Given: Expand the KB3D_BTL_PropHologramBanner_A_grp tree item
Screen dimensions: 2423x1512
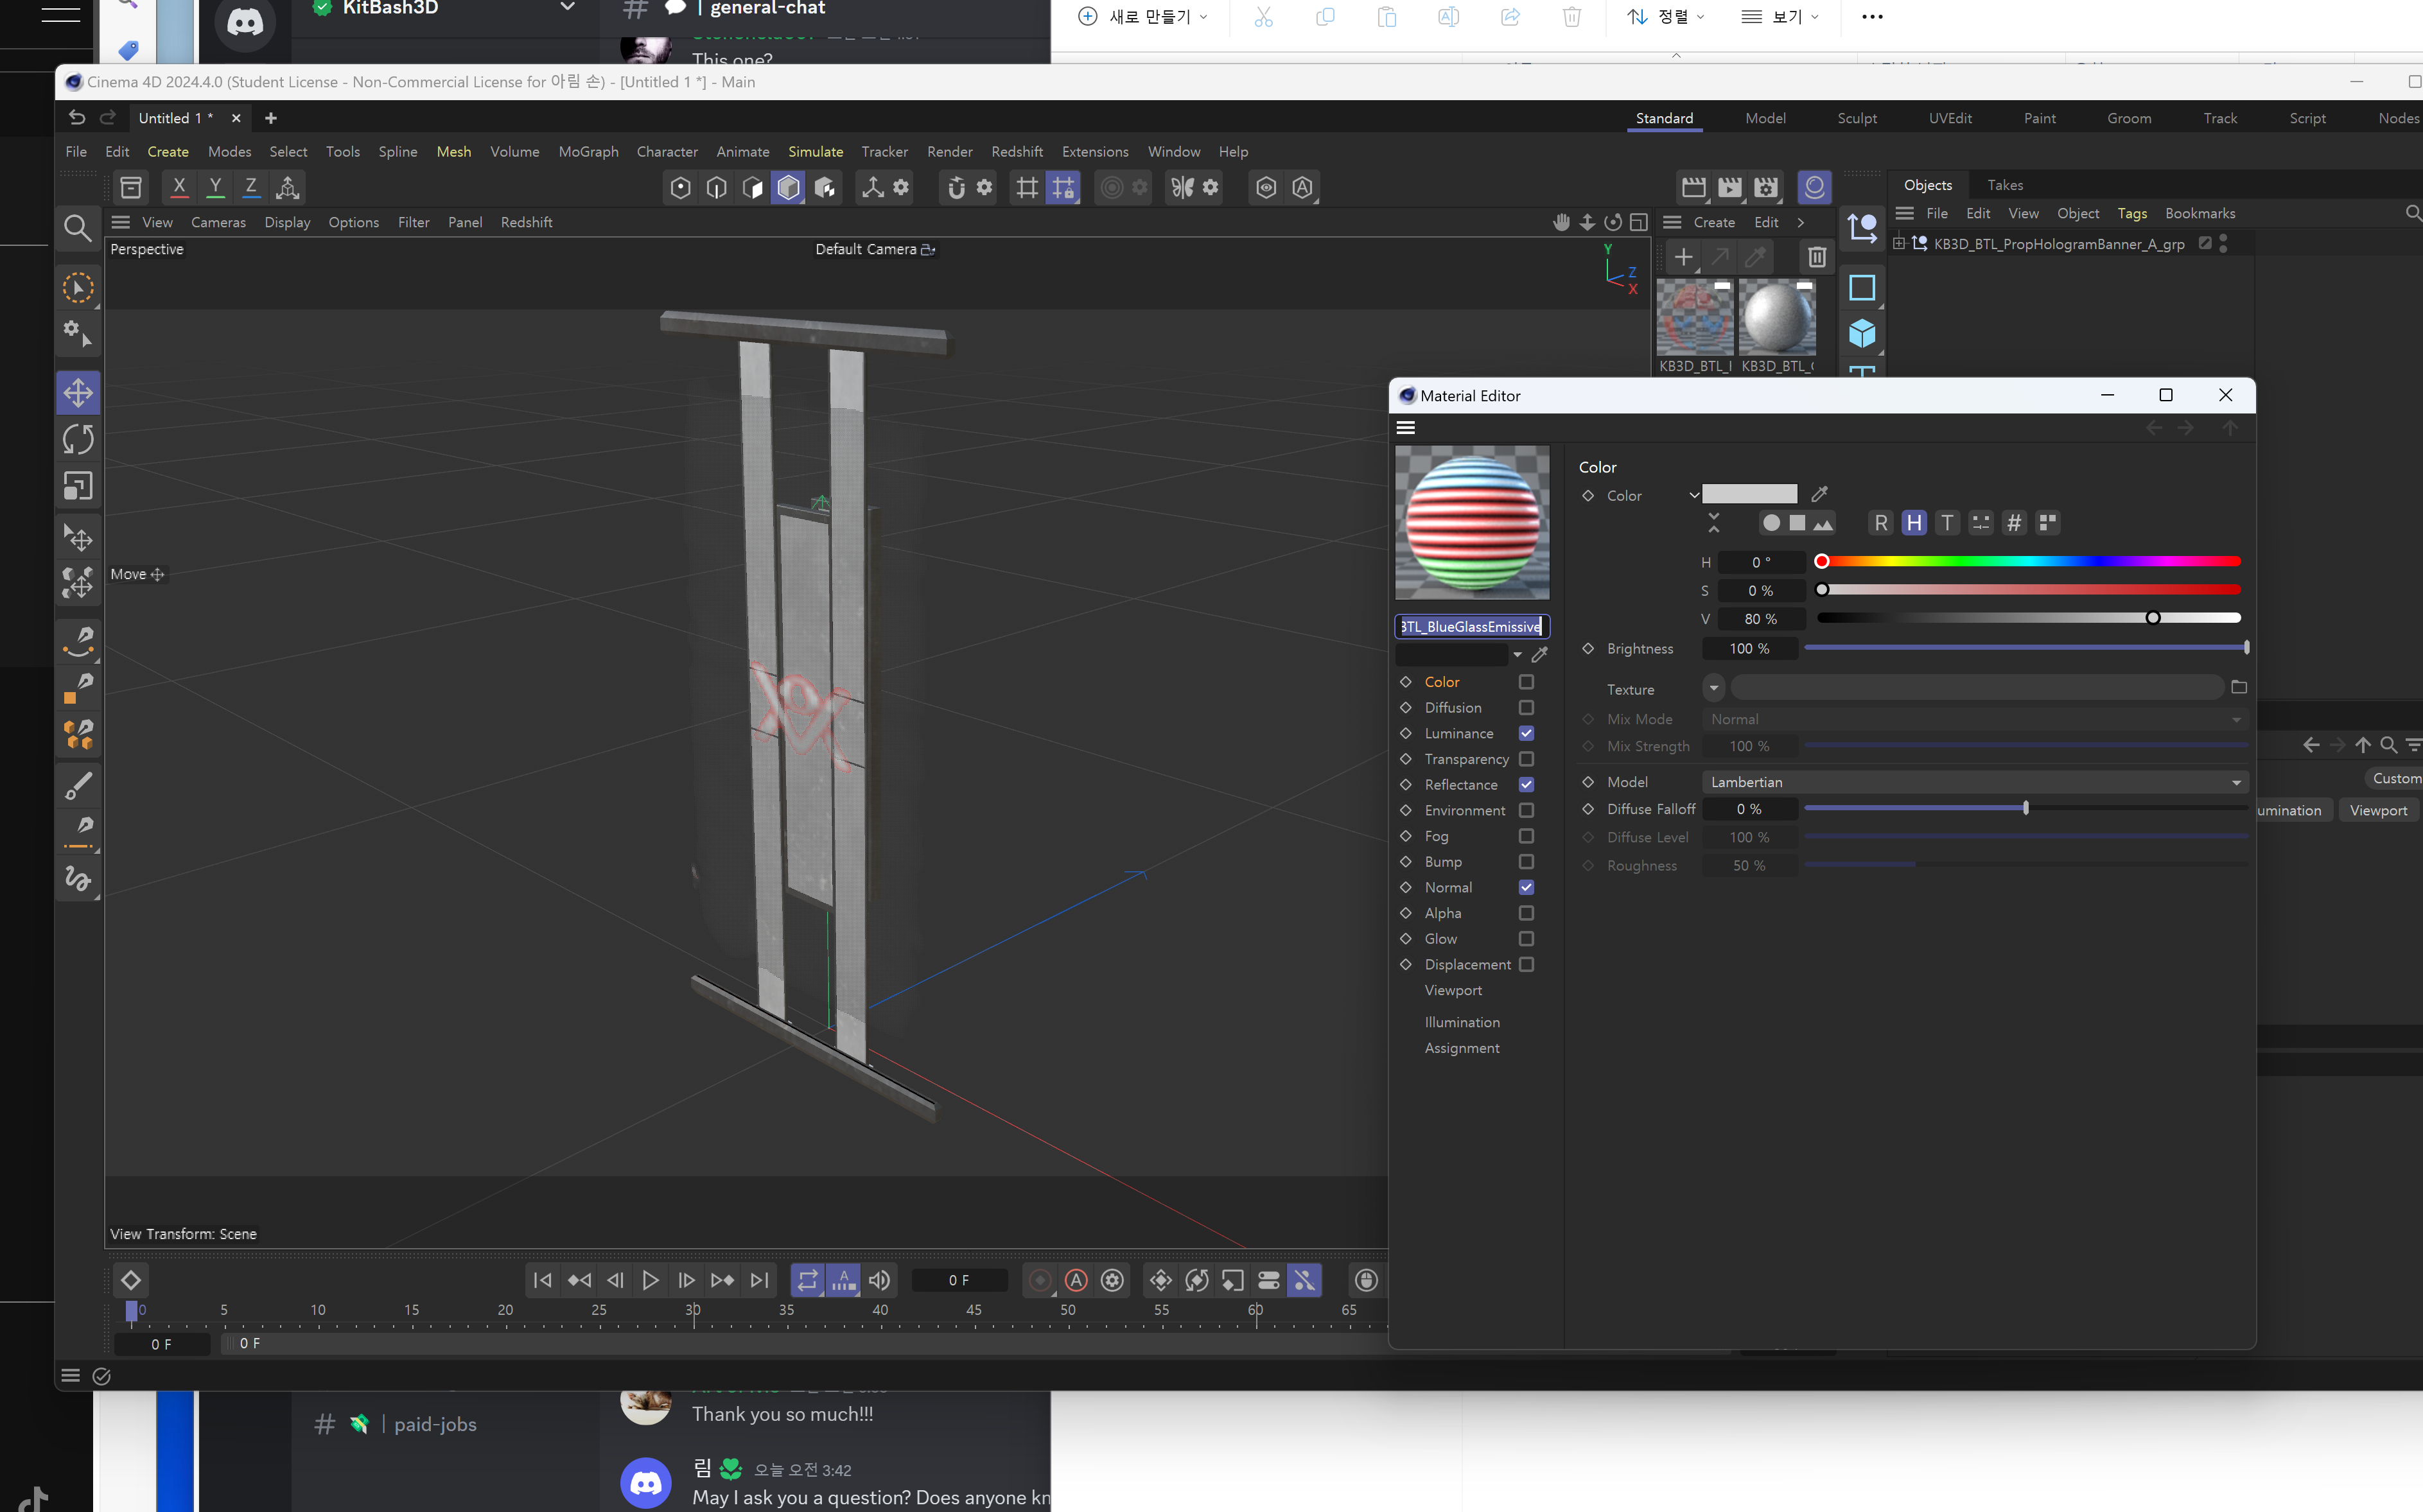Looking at the screenshot, I should tap(1898, 243).
